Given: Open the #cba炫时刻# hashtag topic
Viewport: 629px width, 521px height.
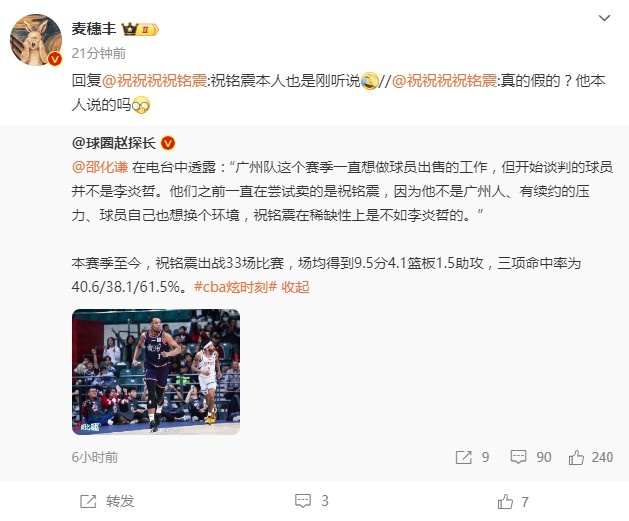Looking at the screenshot, I should click(x=235, y=287).
